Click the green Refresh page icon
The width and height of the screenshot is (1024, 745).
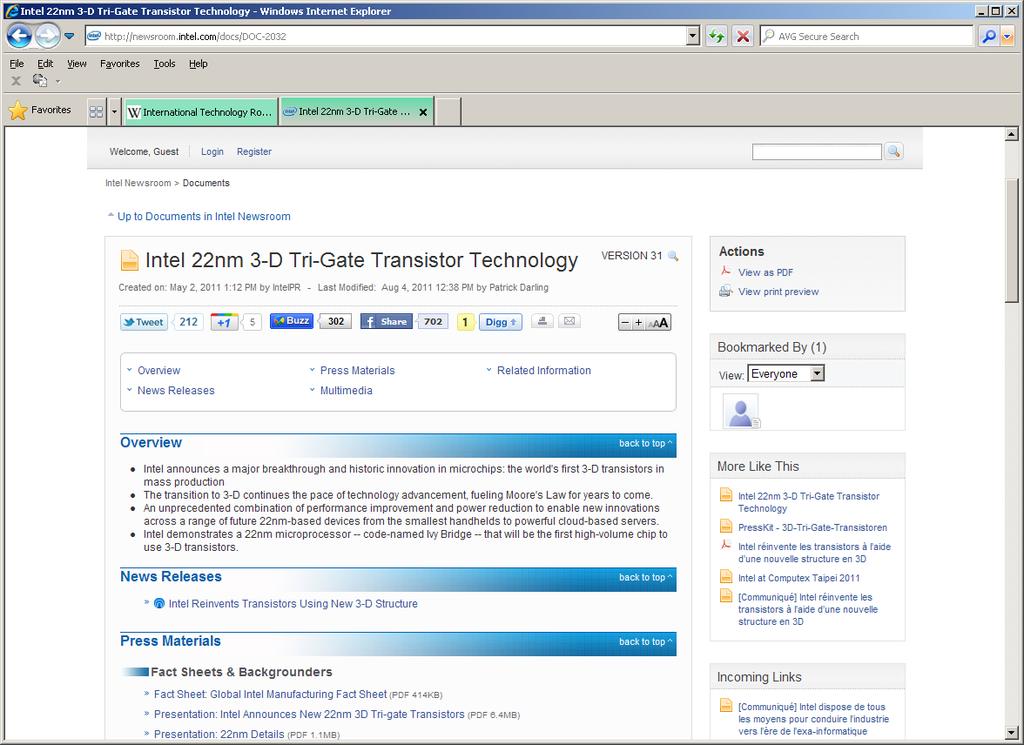coord(716,36)
